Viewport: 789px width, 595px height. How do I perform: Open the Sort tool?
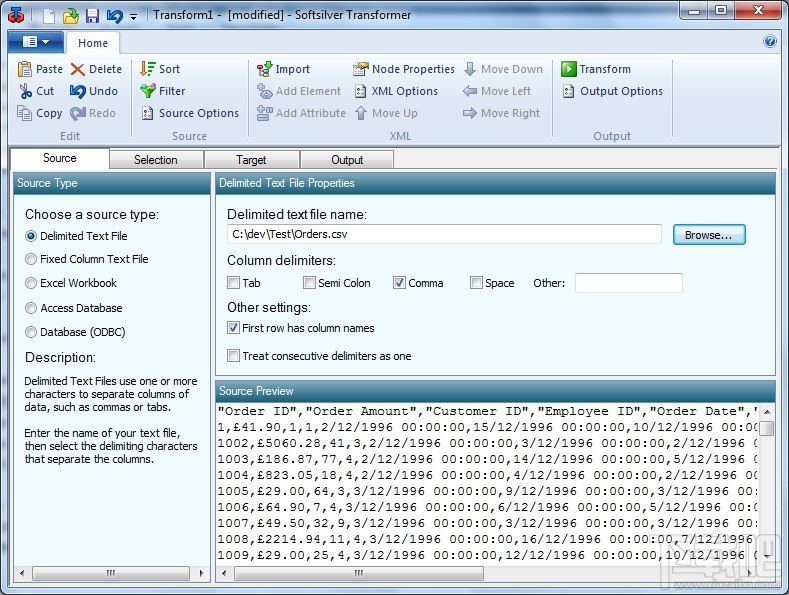tap(160, 69)
